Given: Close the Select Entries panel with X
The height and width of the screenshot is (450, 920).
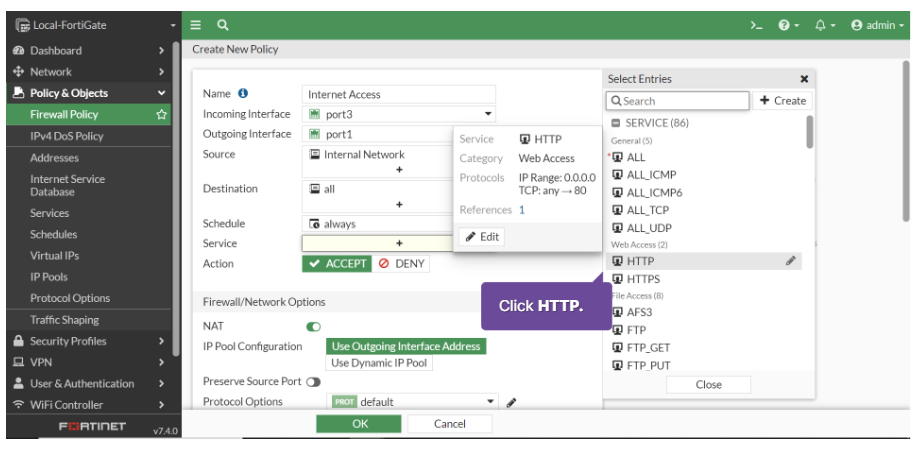Looking at the screenshot, I should [x=804, y=79].
